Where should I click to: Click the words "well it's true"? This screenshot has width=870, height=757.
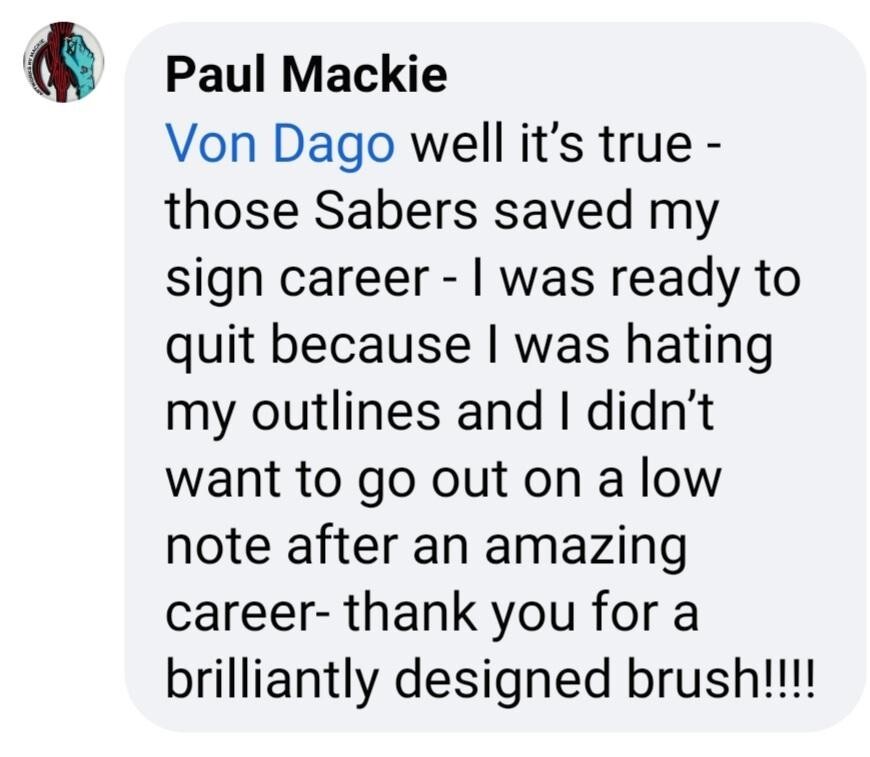[552, 144]
